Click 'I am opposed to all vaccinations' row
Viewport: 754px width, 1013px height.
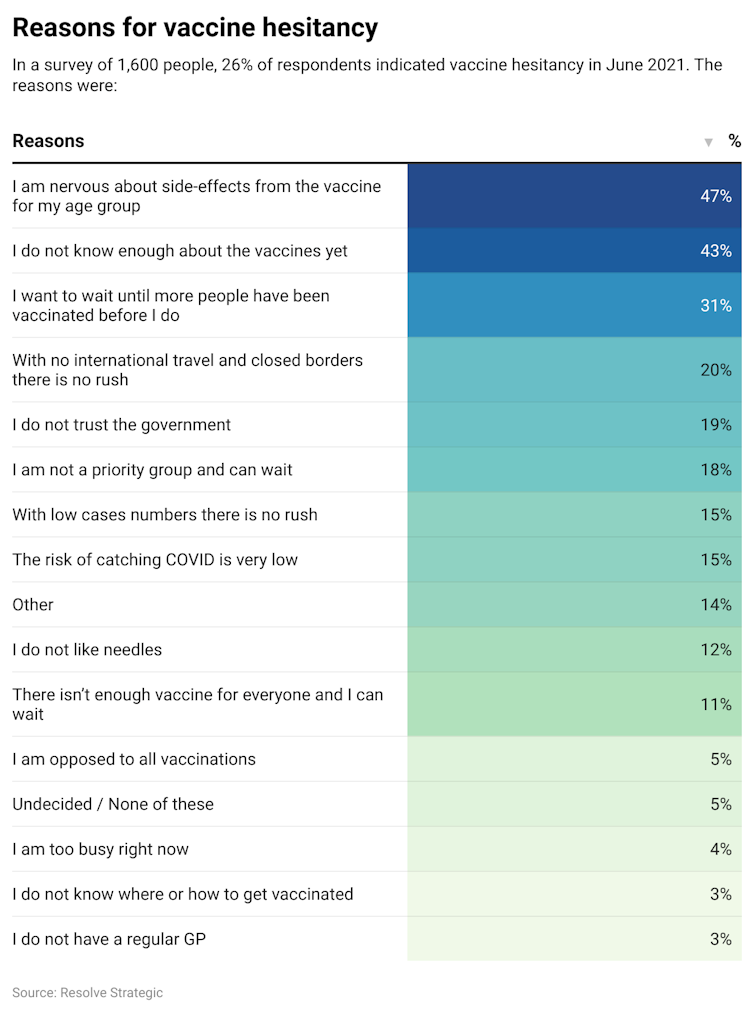point(134,759)
